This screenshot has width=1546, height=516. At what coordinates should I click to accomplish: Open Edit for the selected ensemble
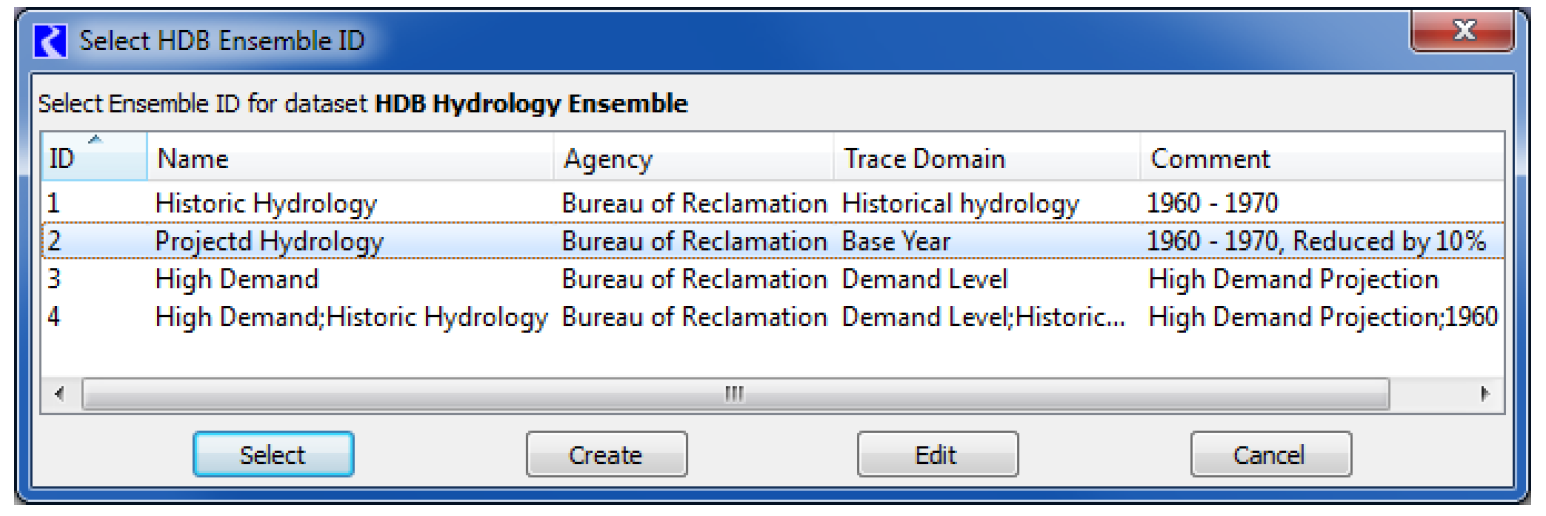(x=937, y=455)
